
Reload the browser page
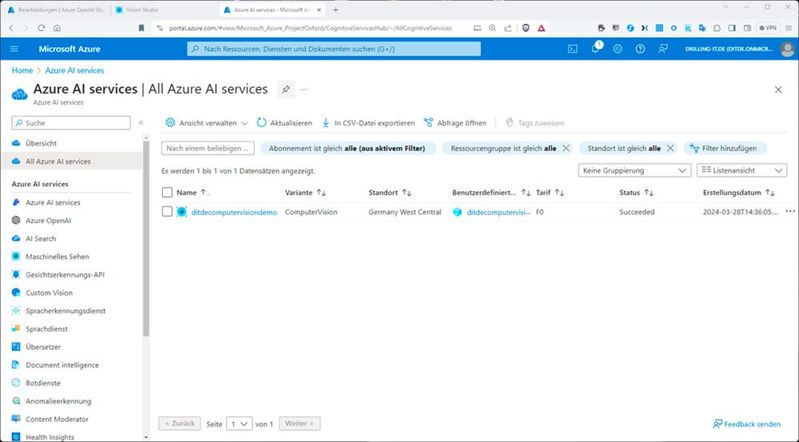(x=41, y=28)
